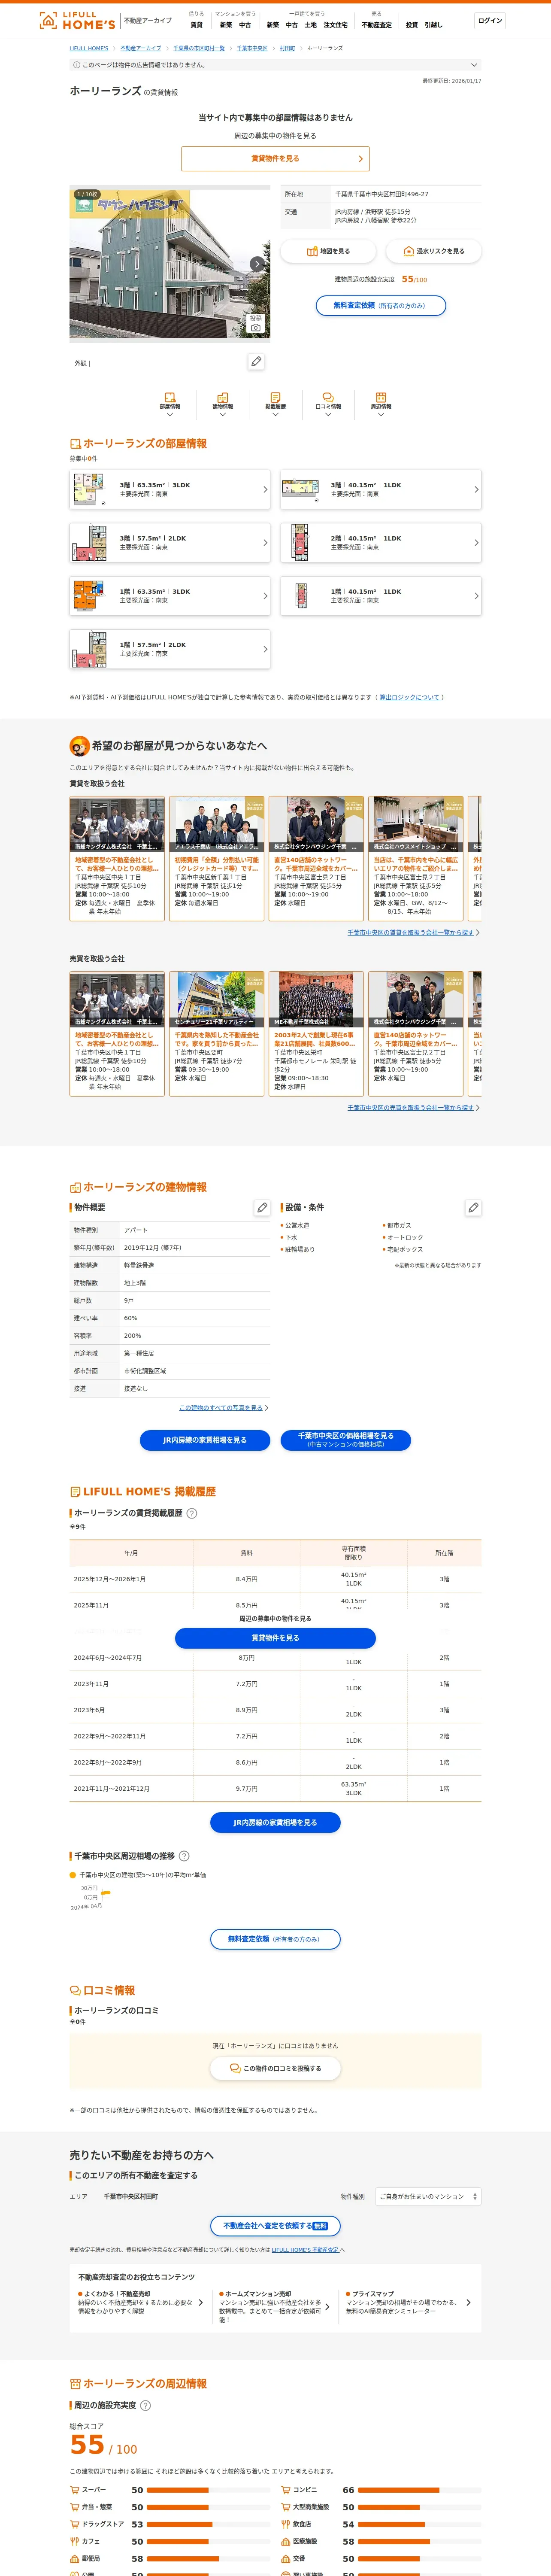Click 無料査定依頼 button under the price chart

click(275, 1939)
